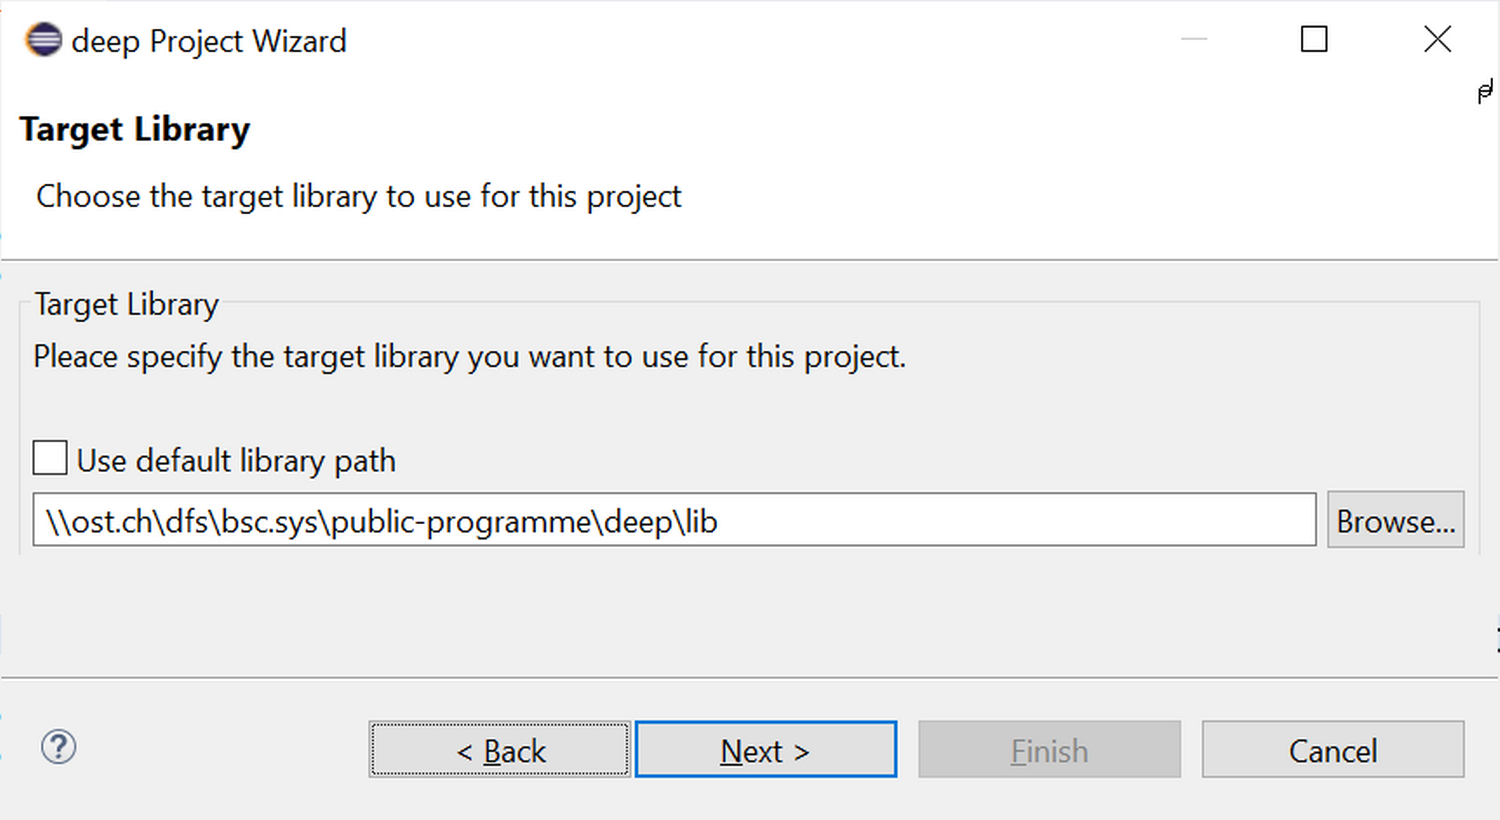This screenshot has width=1500, height=820.
Task: Click the greyed-out Finish button
Action: coord(1049,750)
